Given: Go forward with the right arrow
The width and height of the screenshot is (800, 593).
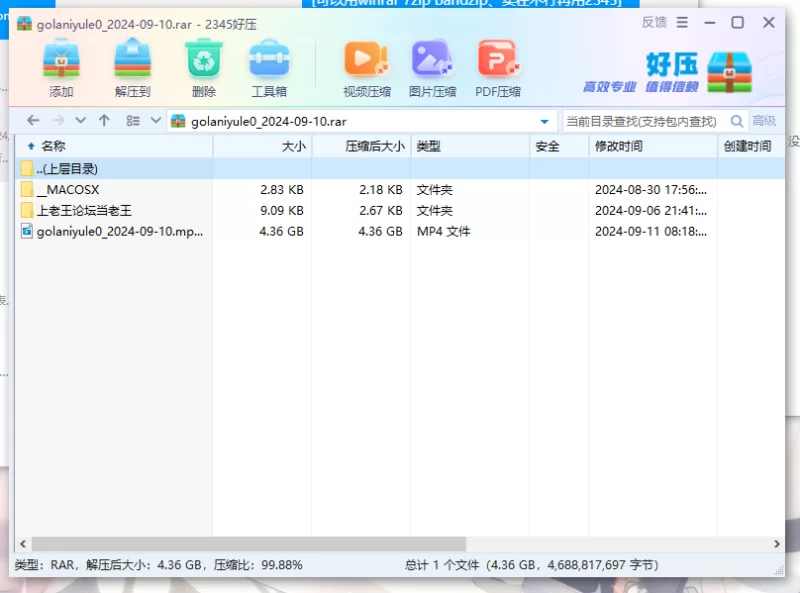Looking at the screenshot, I should pos(58,120).
